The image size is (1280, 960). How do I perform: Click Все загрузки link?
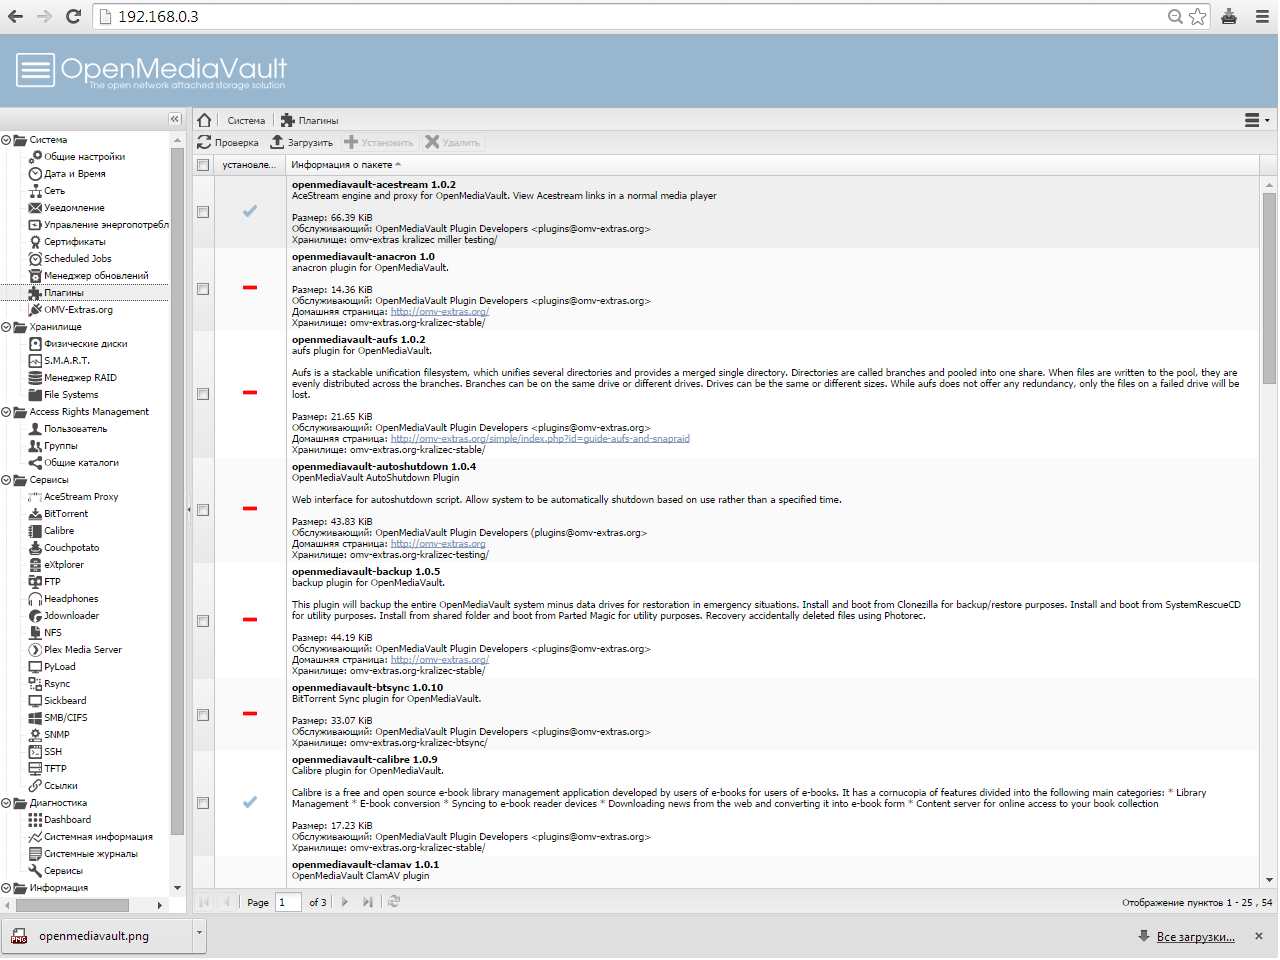pyautogui.click(x=1195, y=937)
